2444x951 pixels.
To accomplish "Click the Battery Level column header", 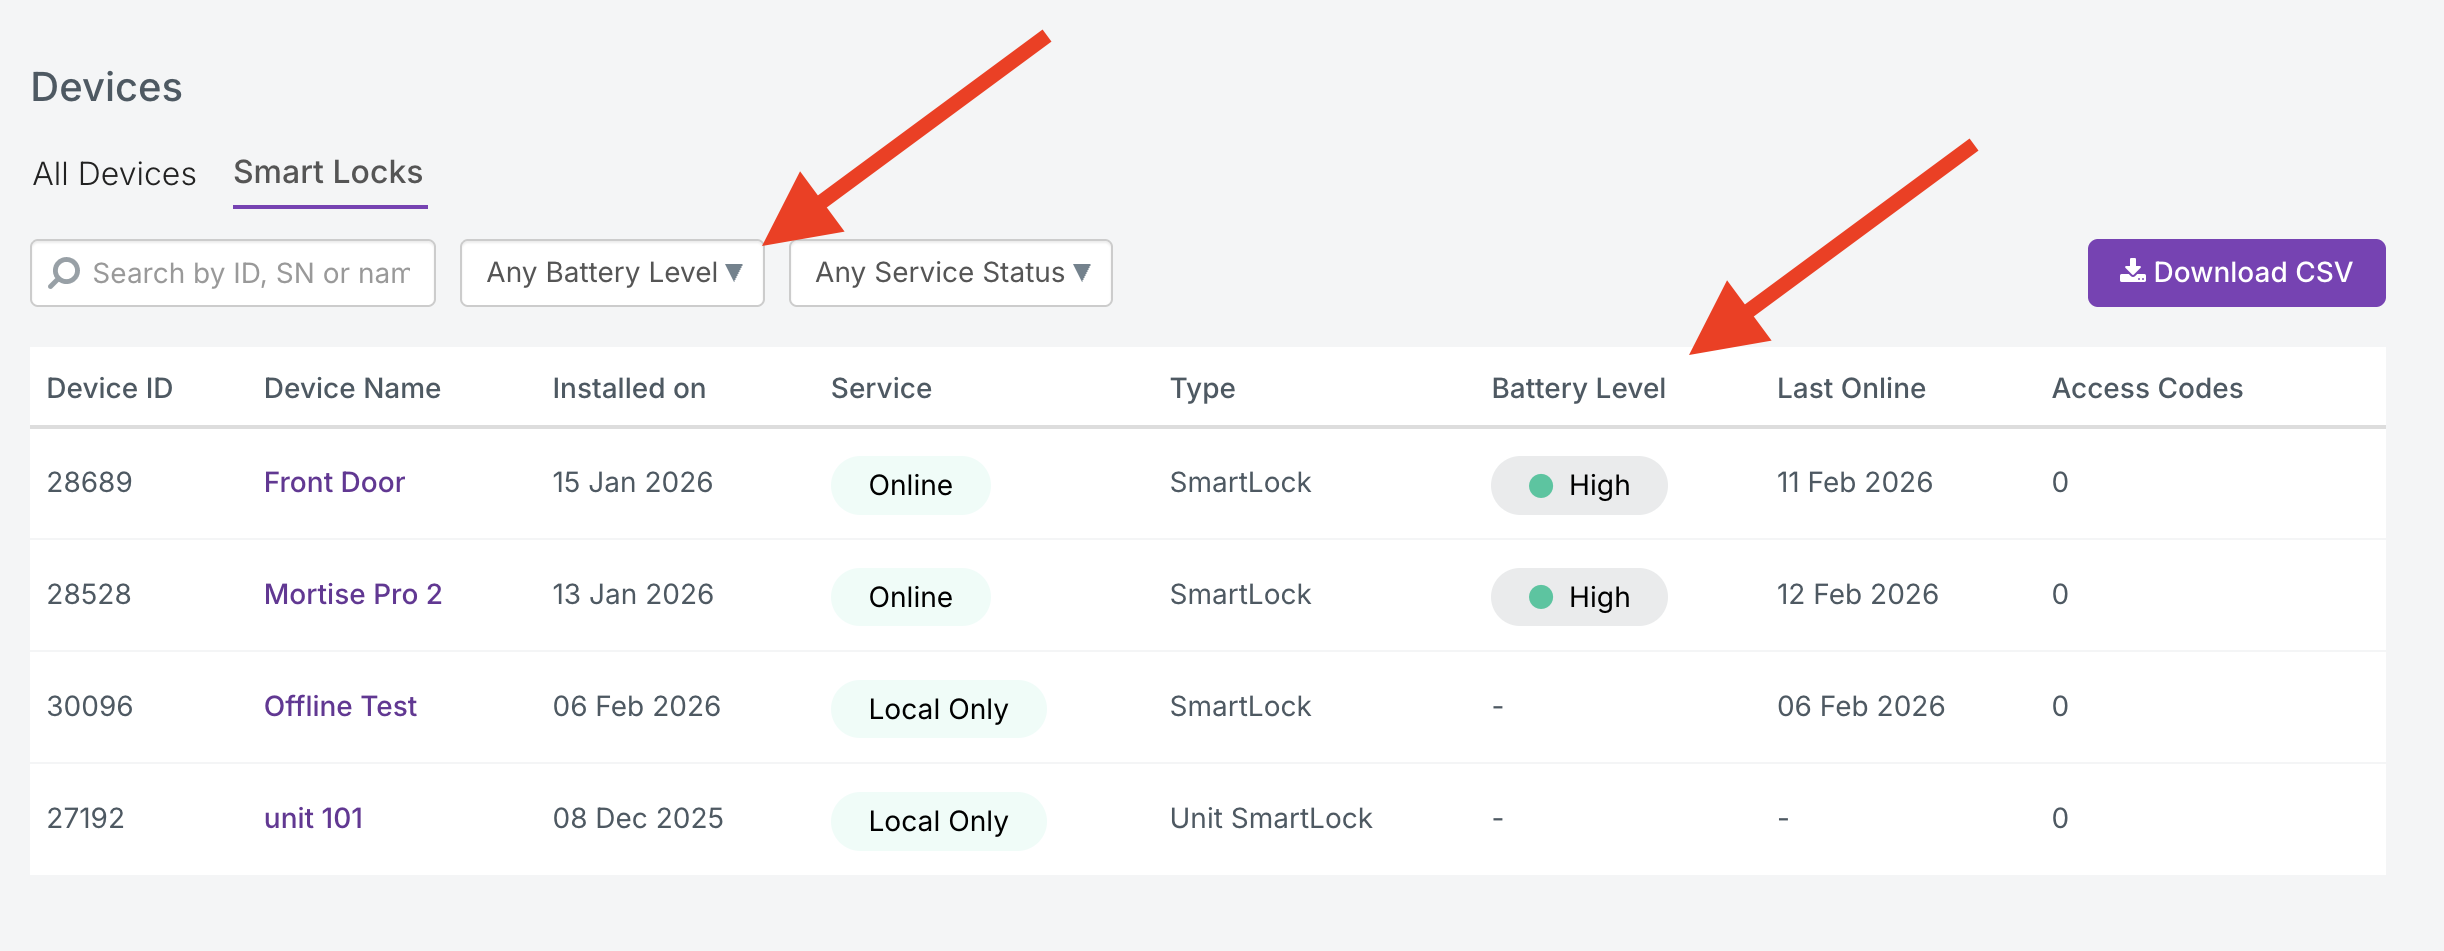I will click(x=1578, y=389).
